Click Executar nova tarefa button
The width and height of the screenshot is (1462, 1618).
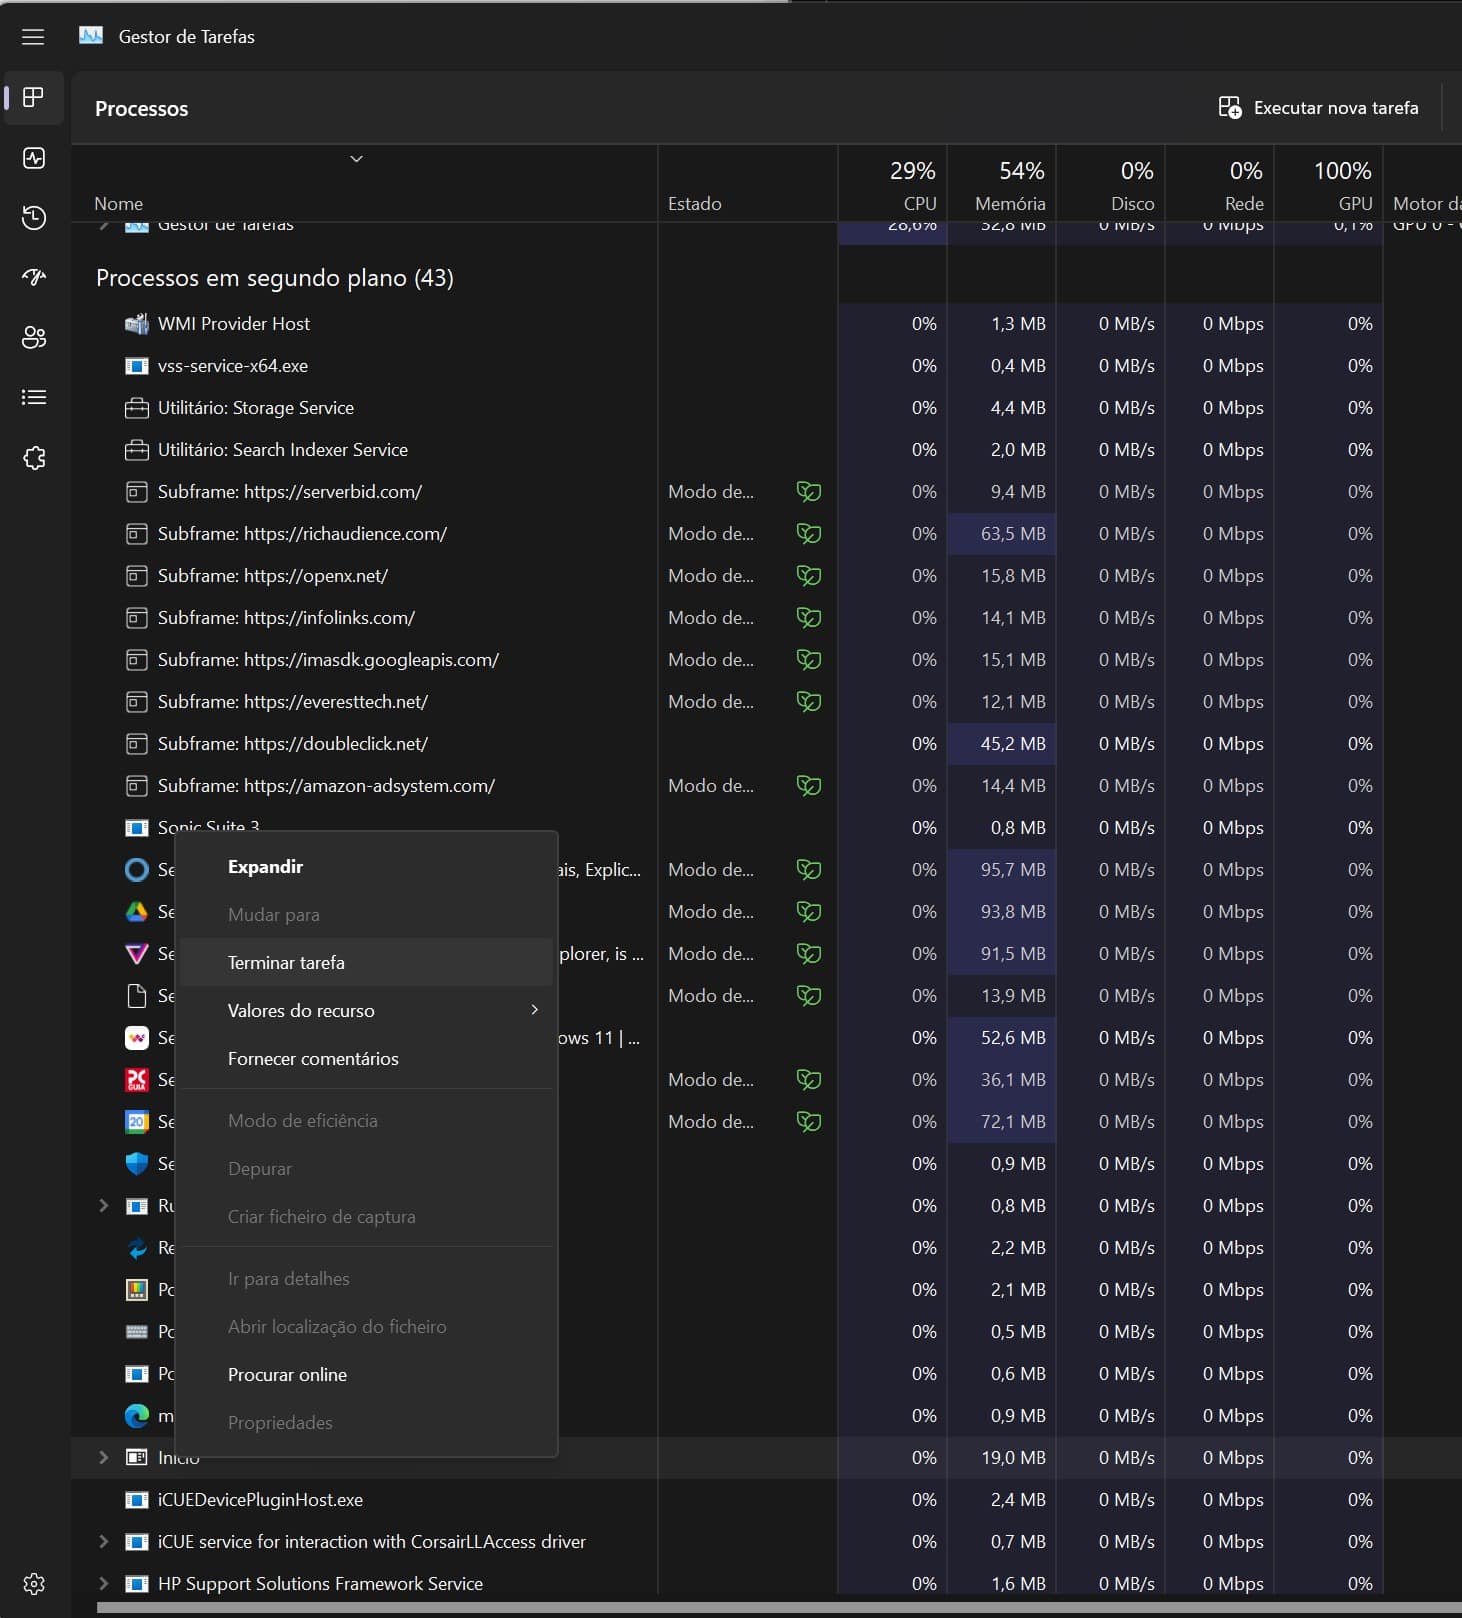pyautogui.click(x=1318, y=108)
